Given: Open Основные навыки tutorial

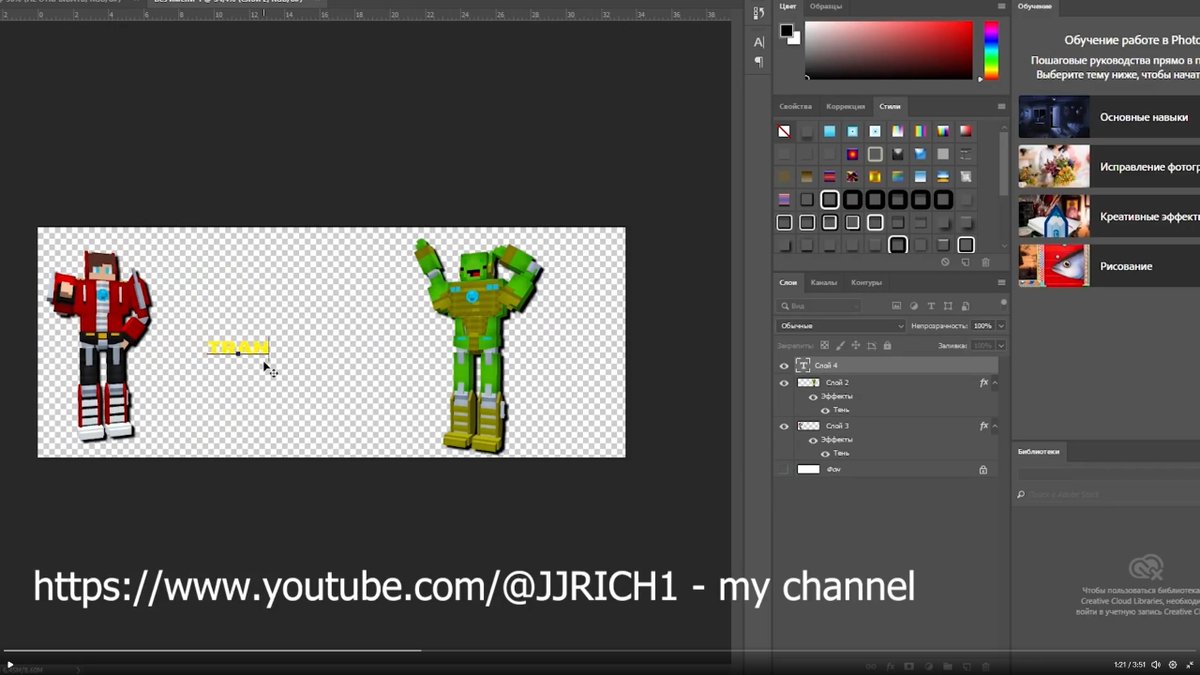Looking at the screenshot, I should (1109, 117).
